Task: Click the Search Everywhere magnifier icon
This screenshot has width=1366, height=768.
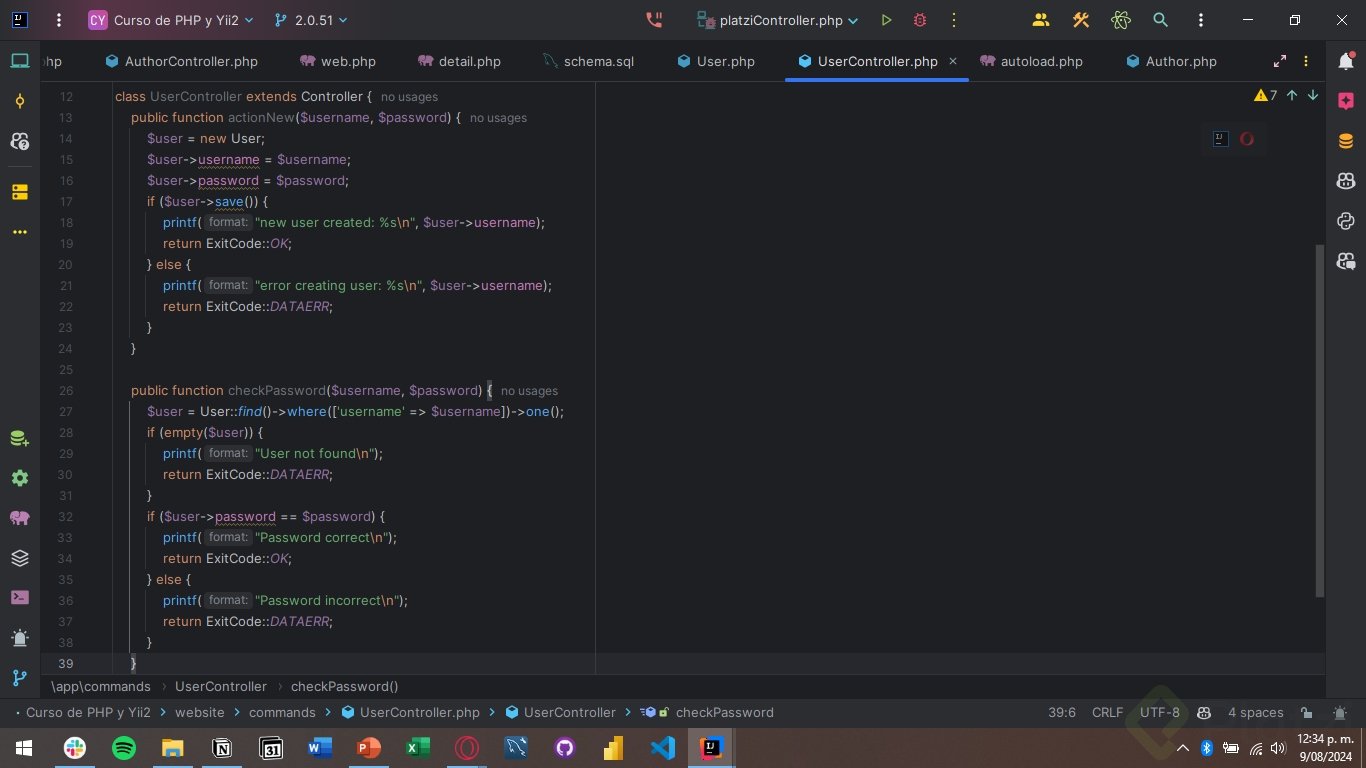Action: 1160,20
